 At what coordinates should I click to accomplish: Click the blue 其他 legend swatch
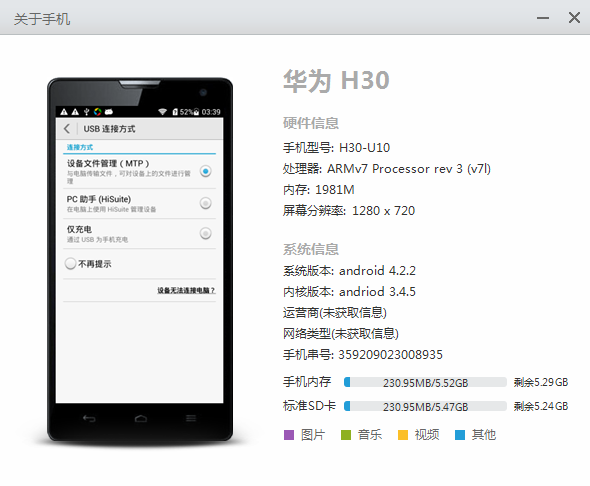click(460, 435)
